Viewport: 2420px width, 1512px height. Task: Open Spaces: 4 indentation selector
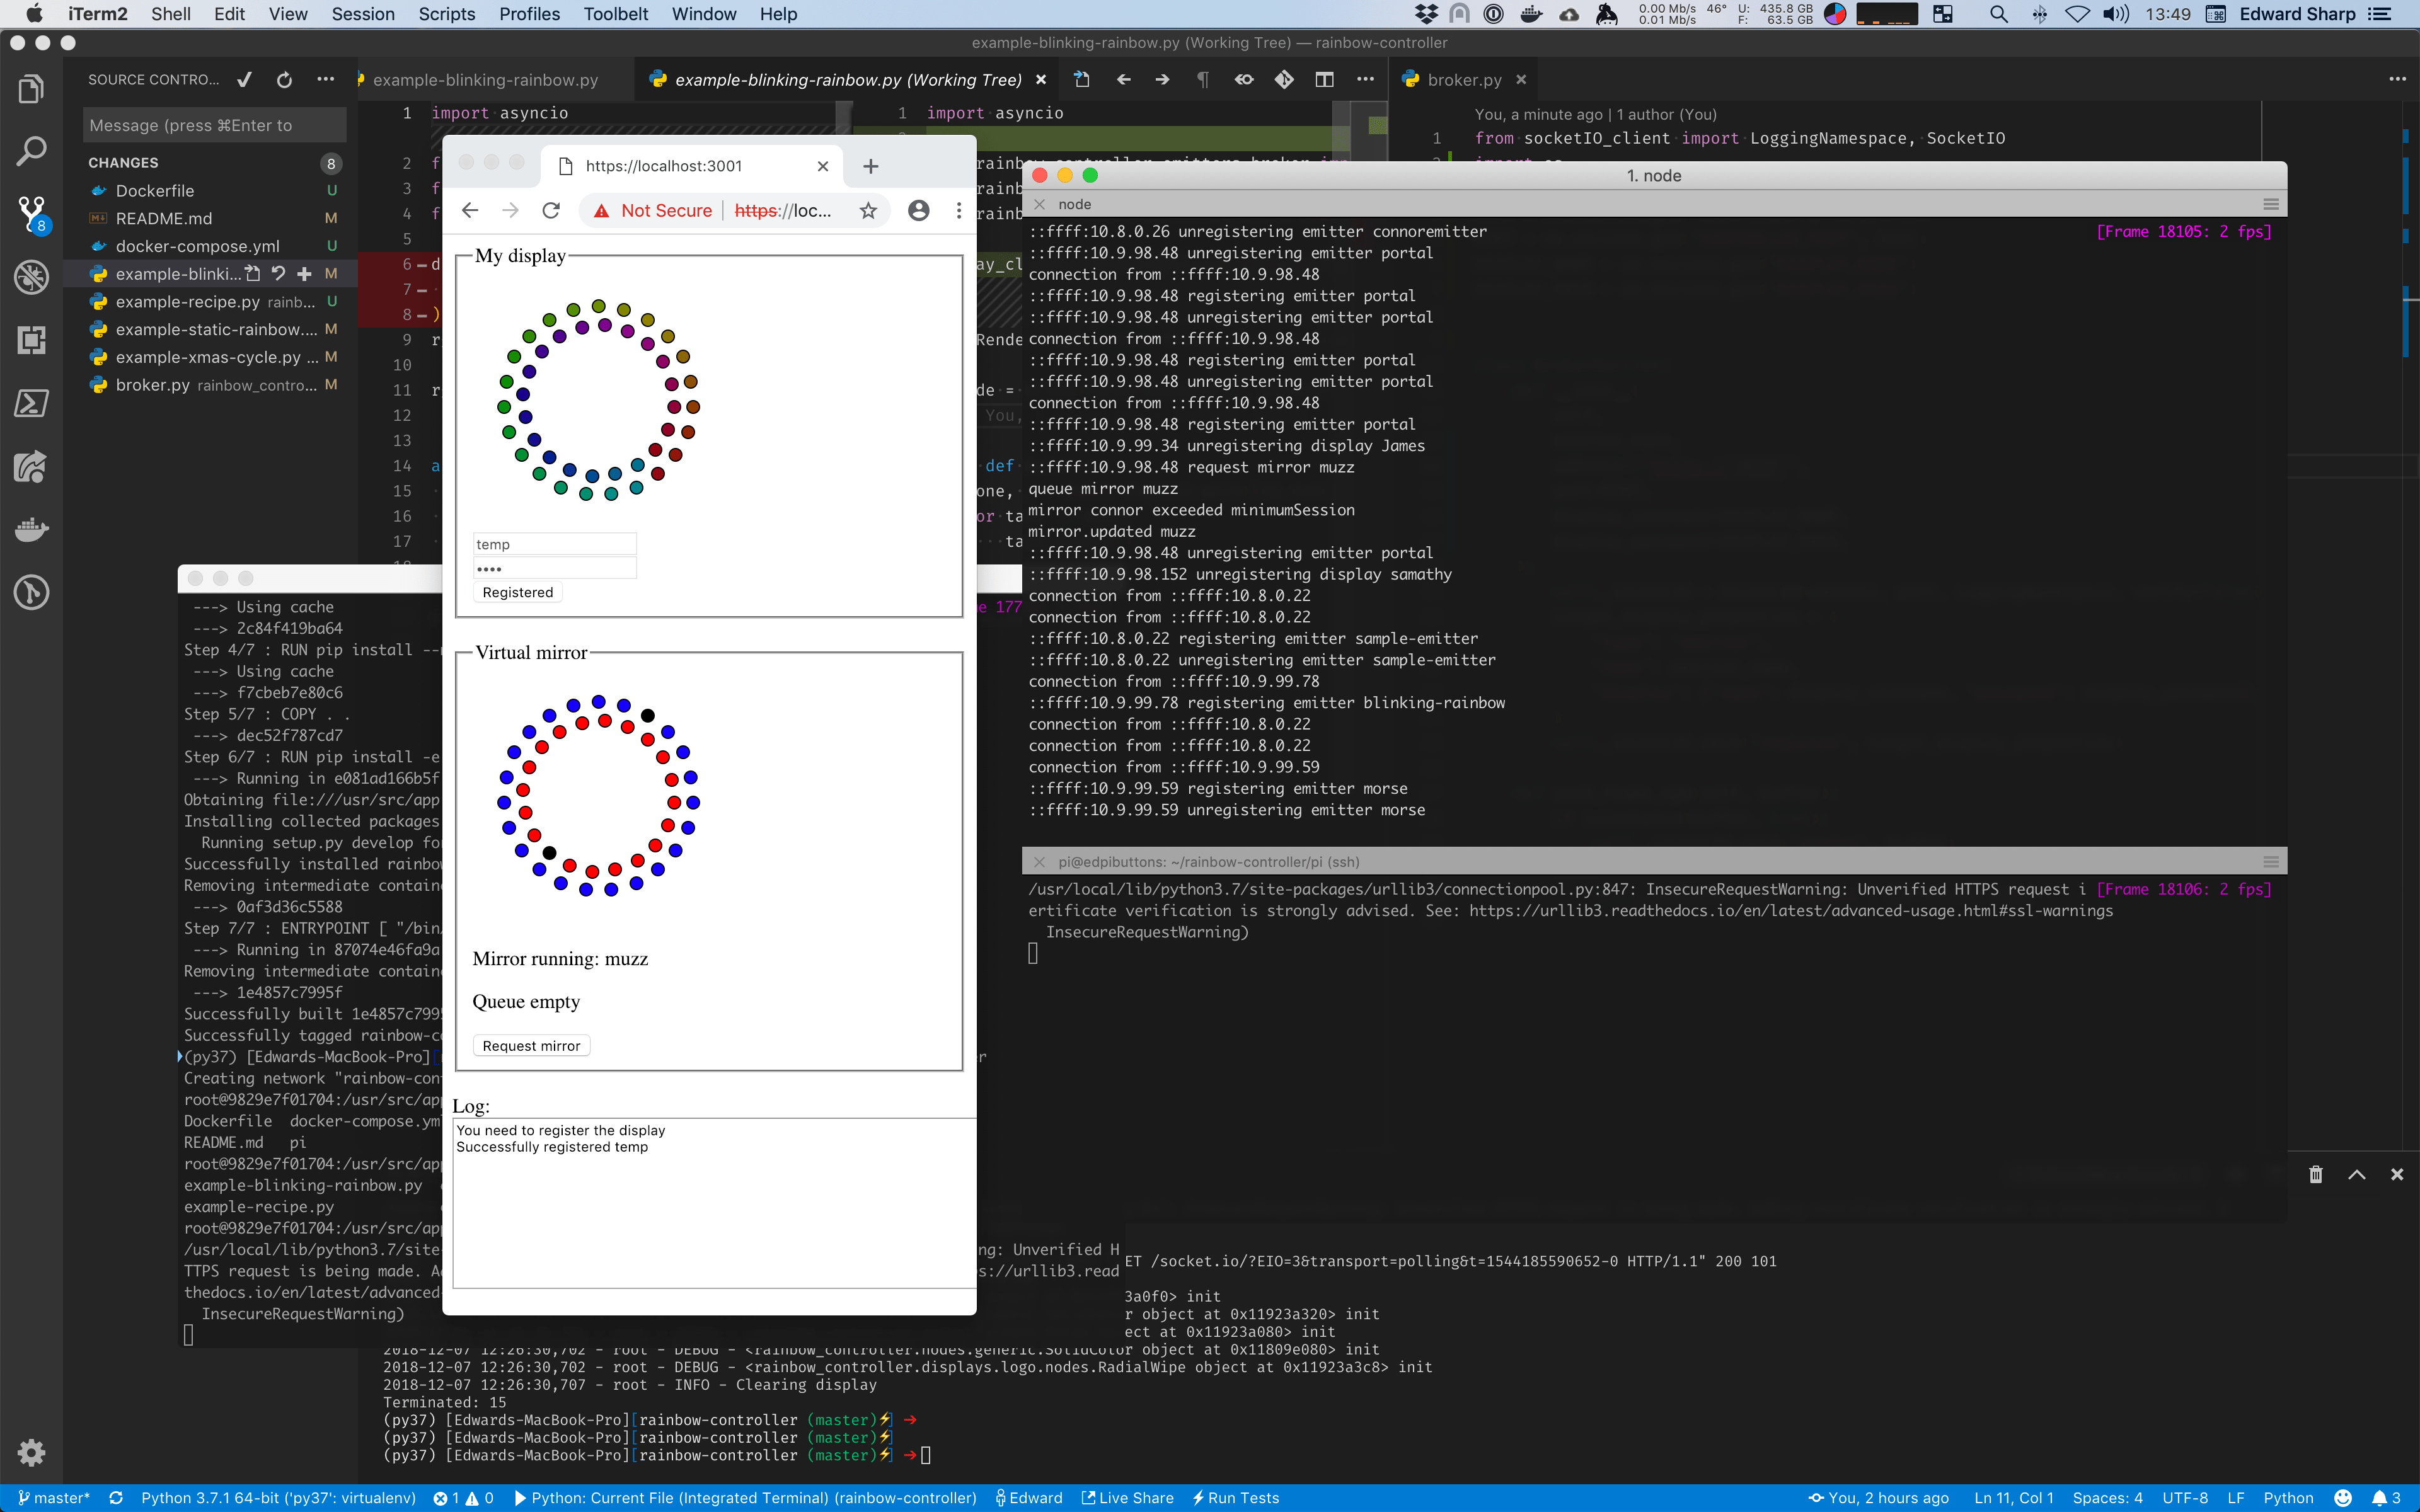2107,1497
